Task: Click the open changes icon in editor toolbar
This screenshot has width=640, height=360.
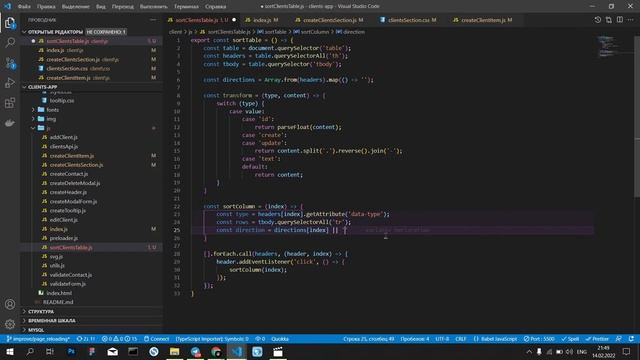Action: point(609,20)
